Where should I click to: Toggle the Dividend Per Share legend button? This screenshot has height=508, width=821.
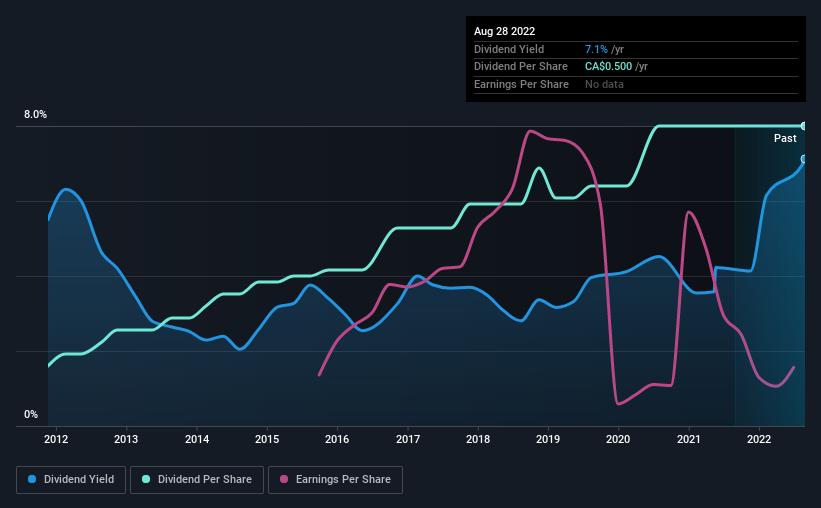197,480
